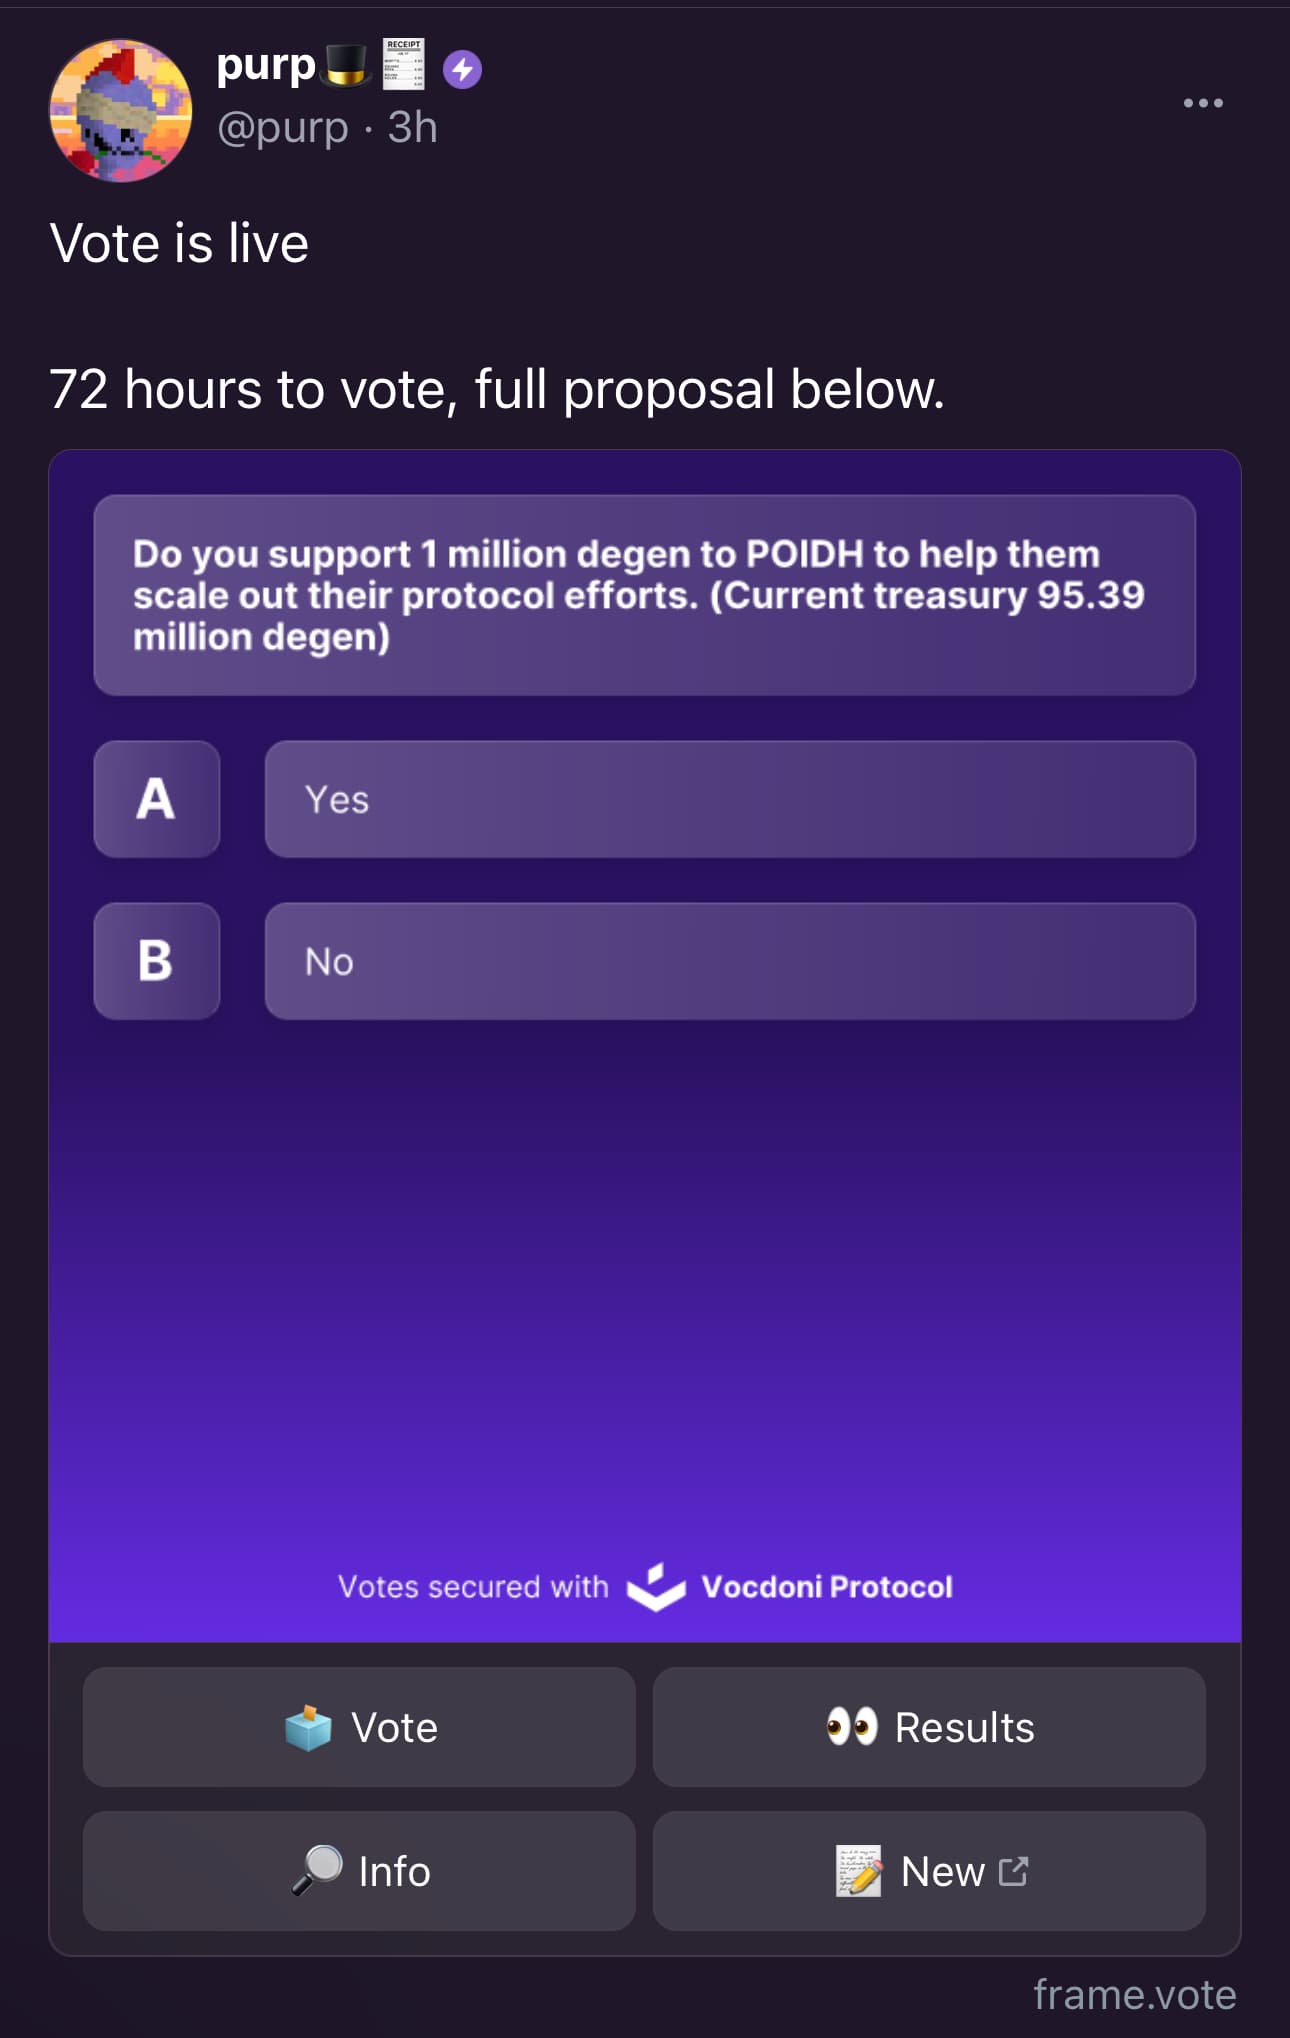Open the three-dot post options menu
This screenshot has height=2038, width=1290.
(x=1203, y=103)
